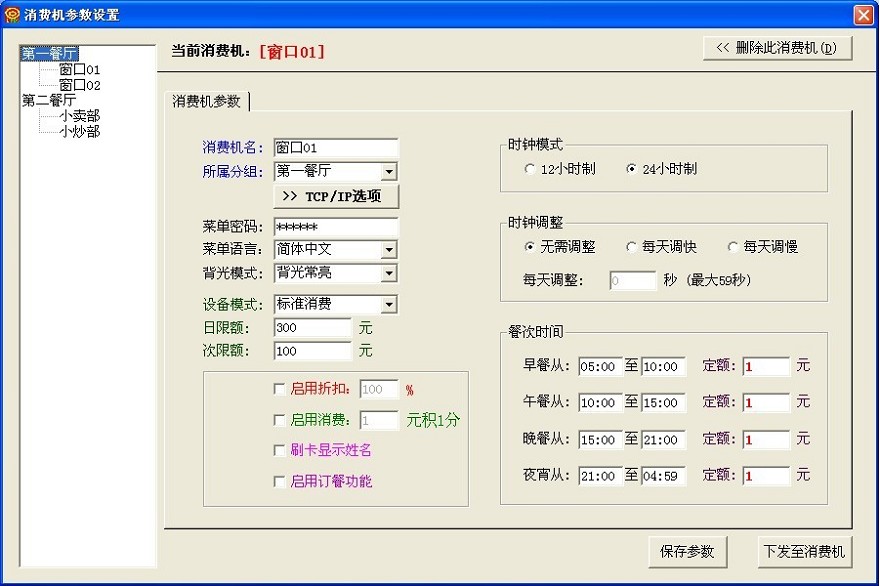Open the 背光模式 dropdown
This screenshot has height=586, width=880.
point(389,273)
